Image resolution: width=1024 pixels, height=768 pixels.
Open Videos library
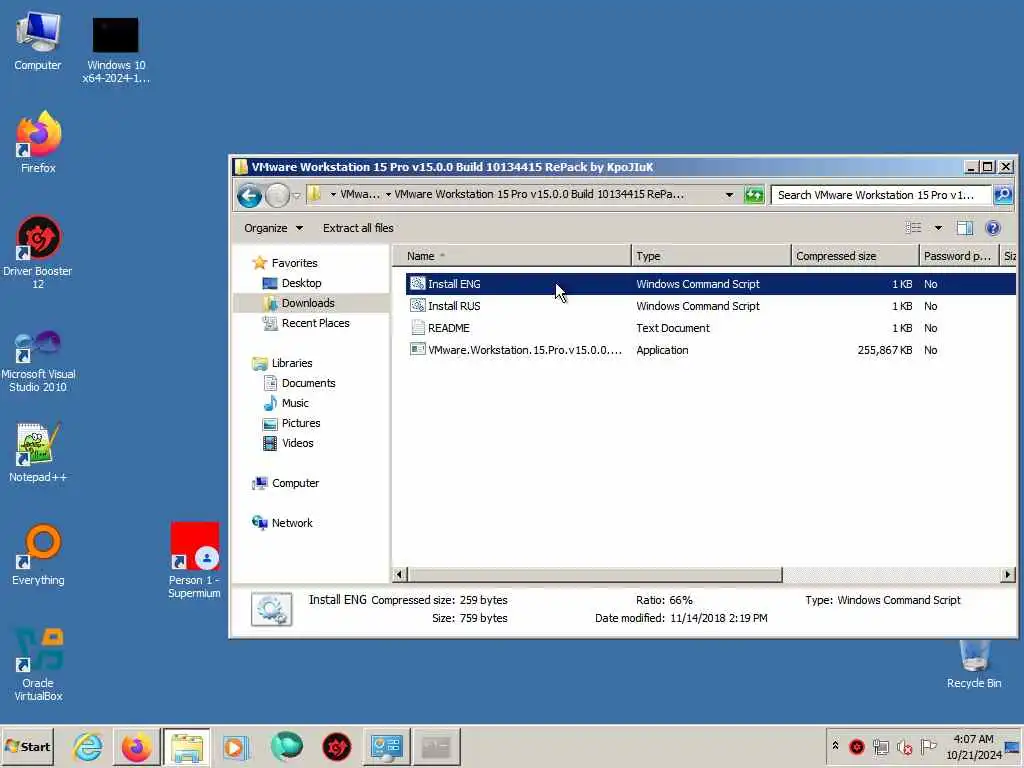pyautogui.click(x=297, y=443)
